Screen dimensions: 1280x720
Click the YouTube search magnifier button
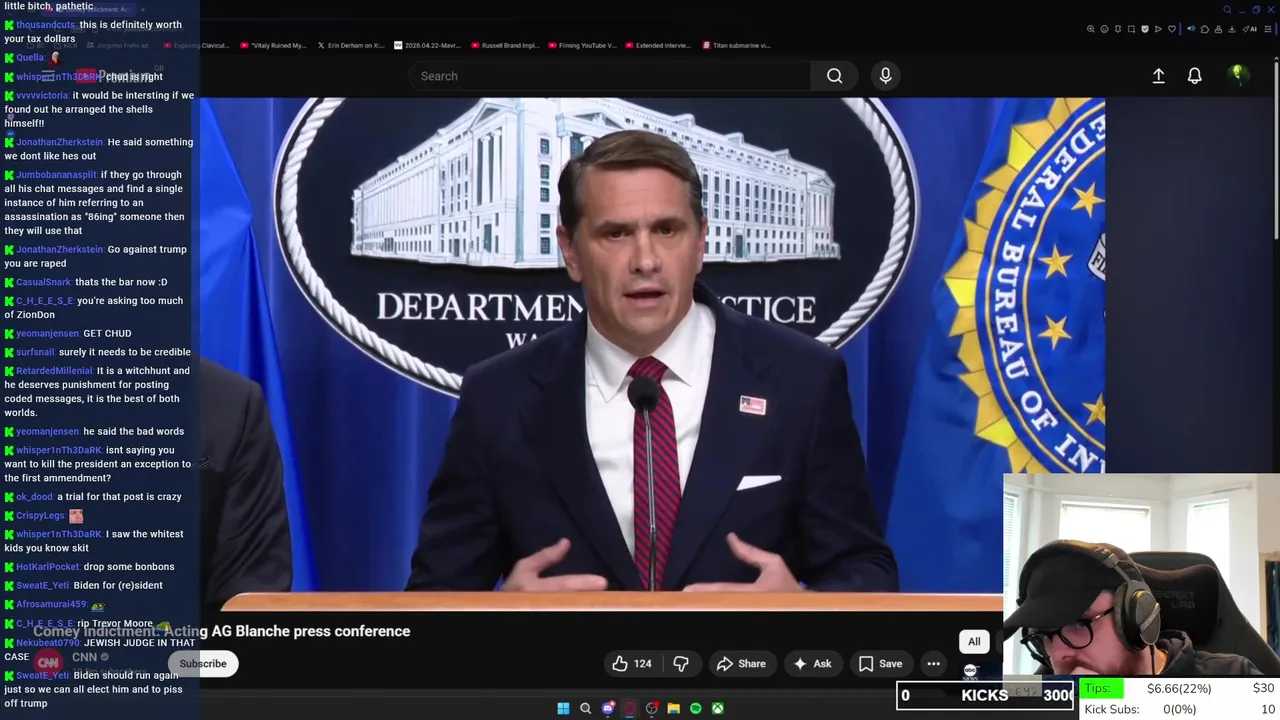point(834,76)
